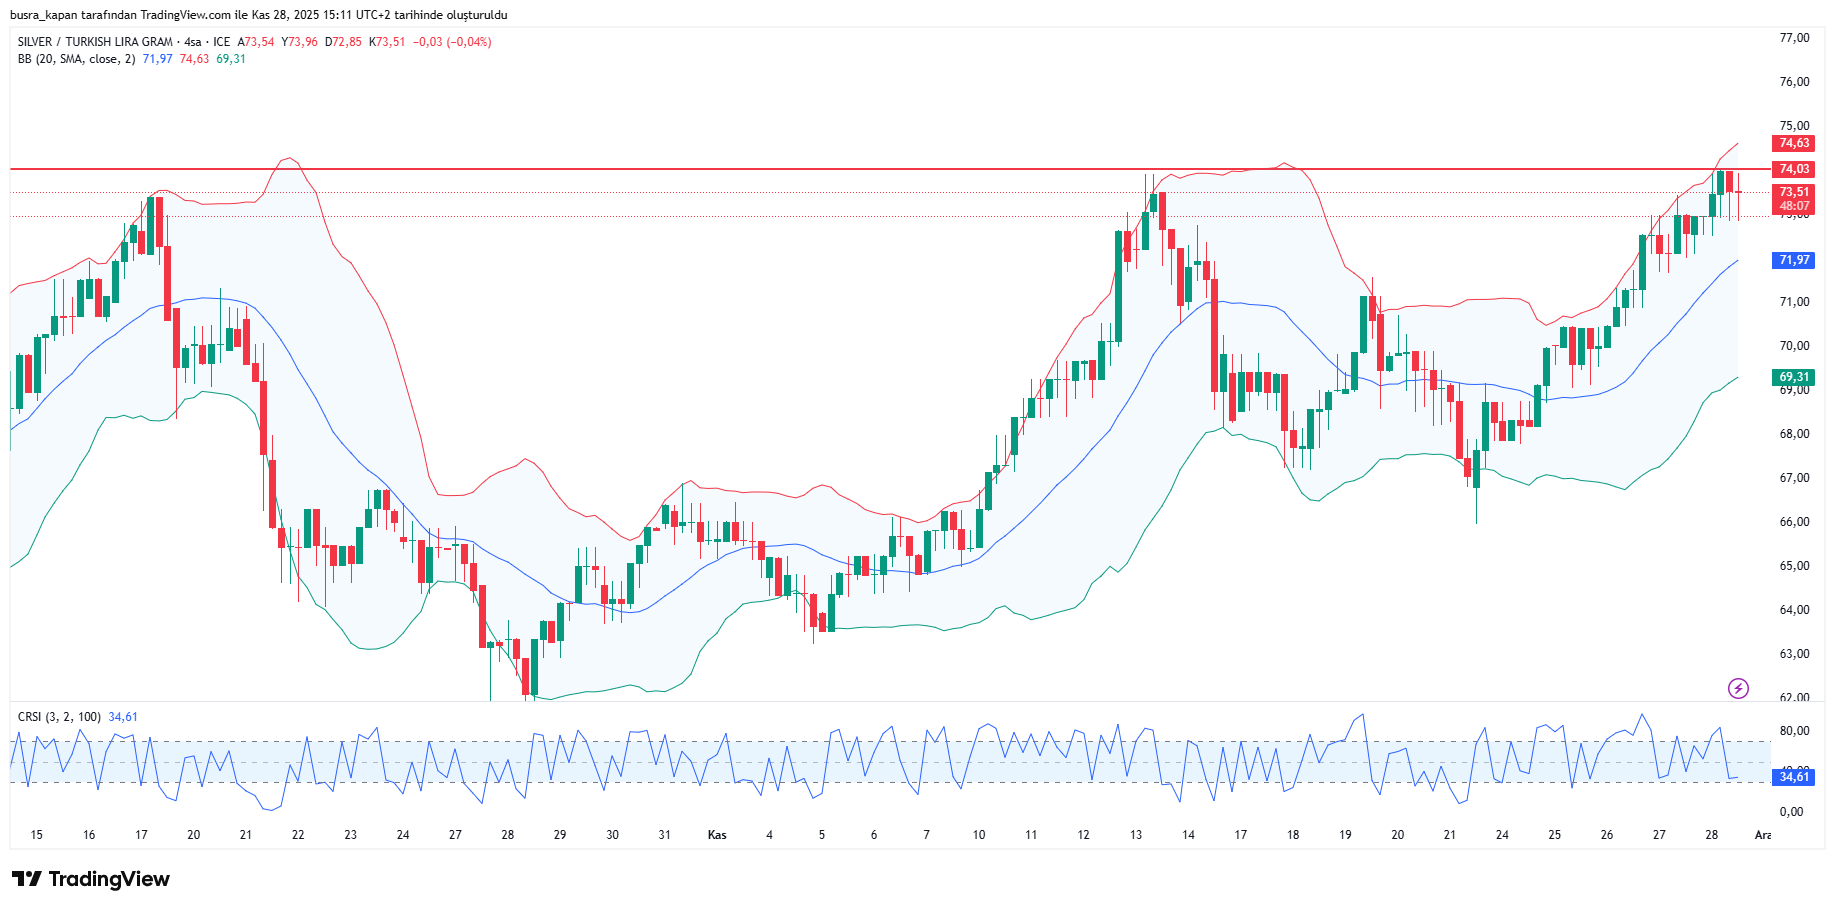Viewport: 1835px width, 909px height.
Task: Click the blue 34,61 CRSI value tag
Action: point(1794,776)
